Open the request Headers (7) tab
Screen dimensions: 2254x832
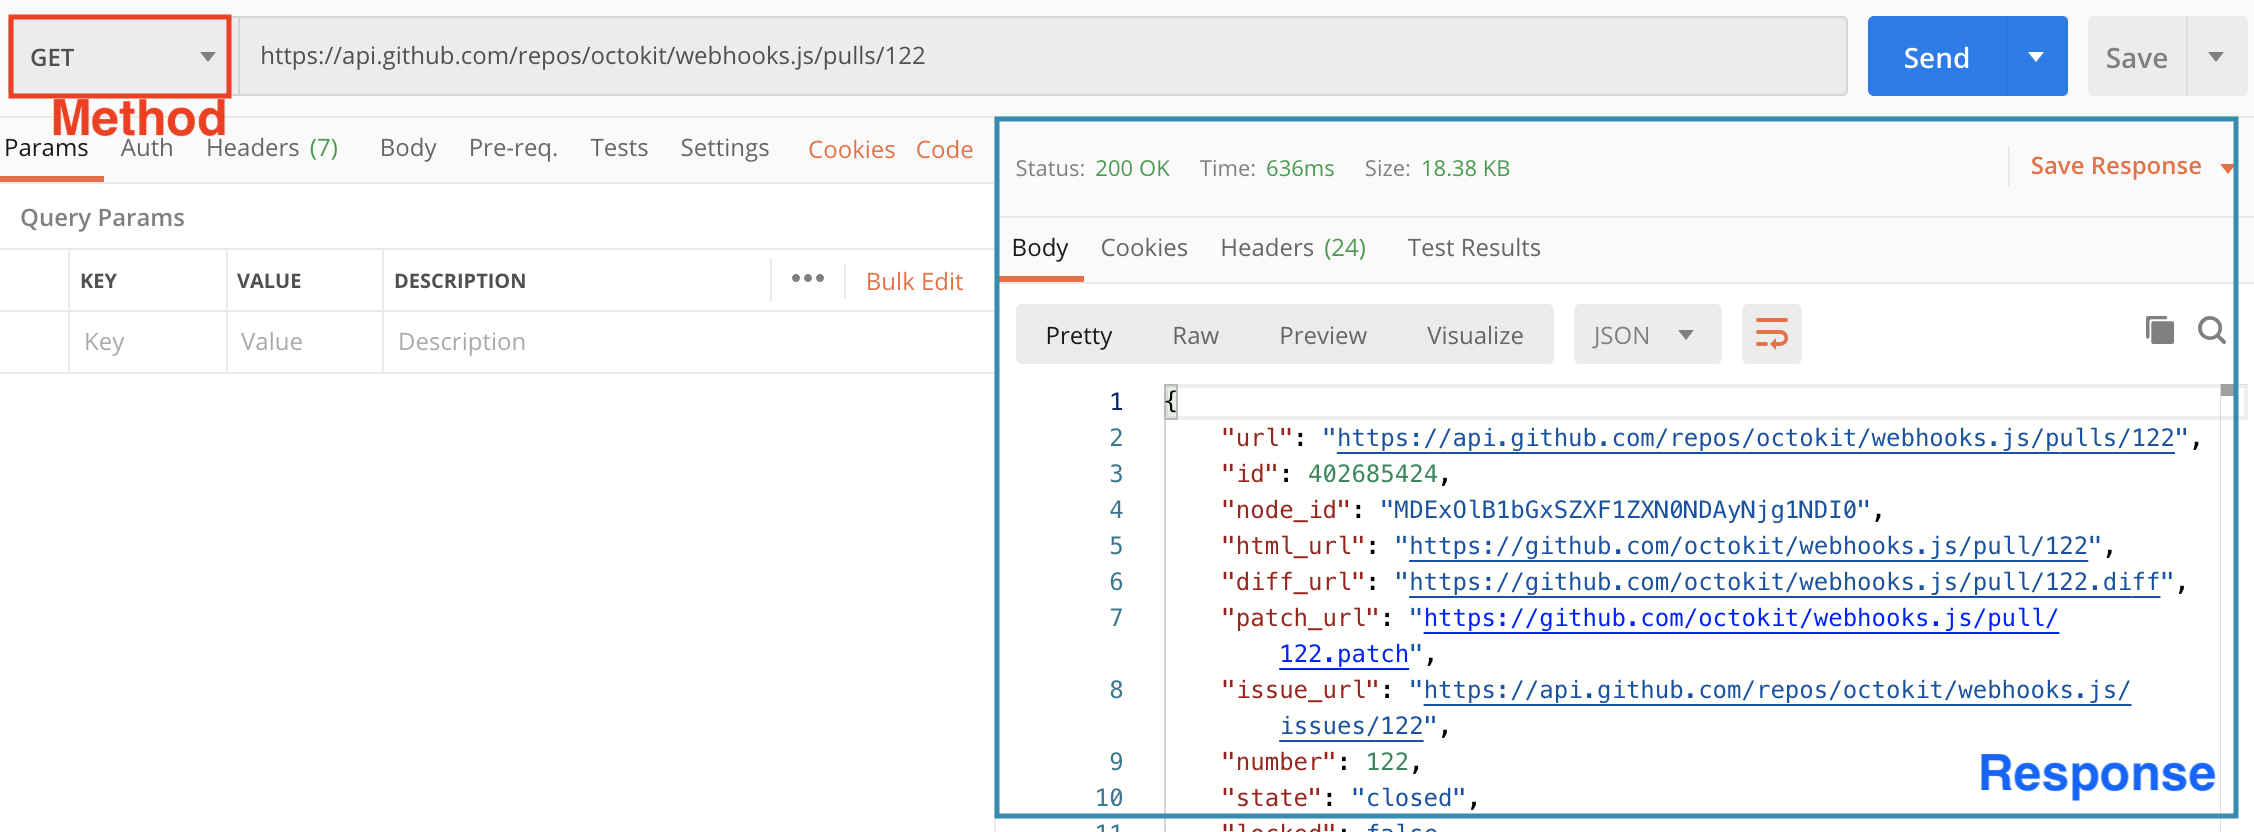pyautogui.click(x=272, y=148)
